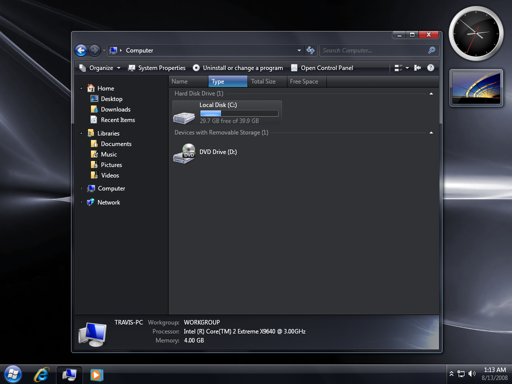Image resolution: width=512 pixels, height=384 pixels.
Task: Click the WORKGROUP value in details pane
Action: click(x=202, y=323)
